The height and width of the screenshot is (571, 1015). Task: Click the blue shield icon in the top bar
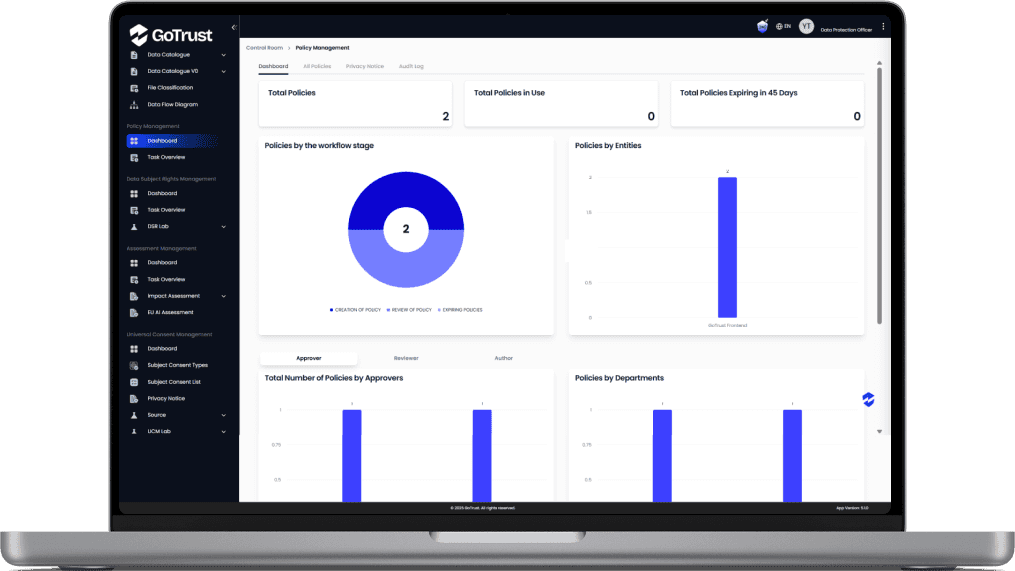pyautogui.click(x=763, y=26)
